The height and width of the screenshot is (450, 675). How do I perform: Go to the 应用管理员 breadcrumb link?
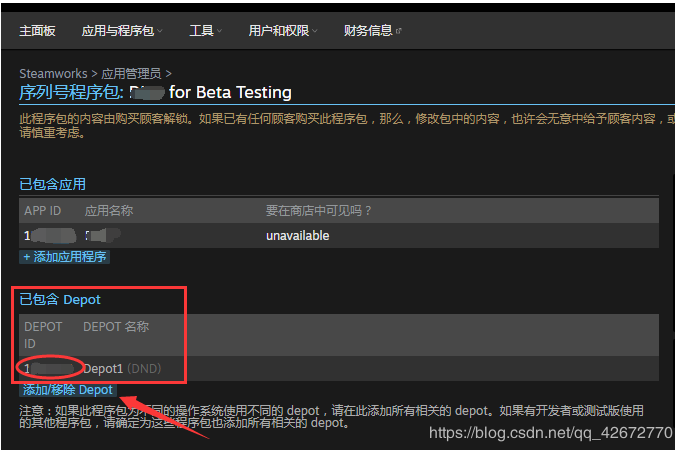131,74
